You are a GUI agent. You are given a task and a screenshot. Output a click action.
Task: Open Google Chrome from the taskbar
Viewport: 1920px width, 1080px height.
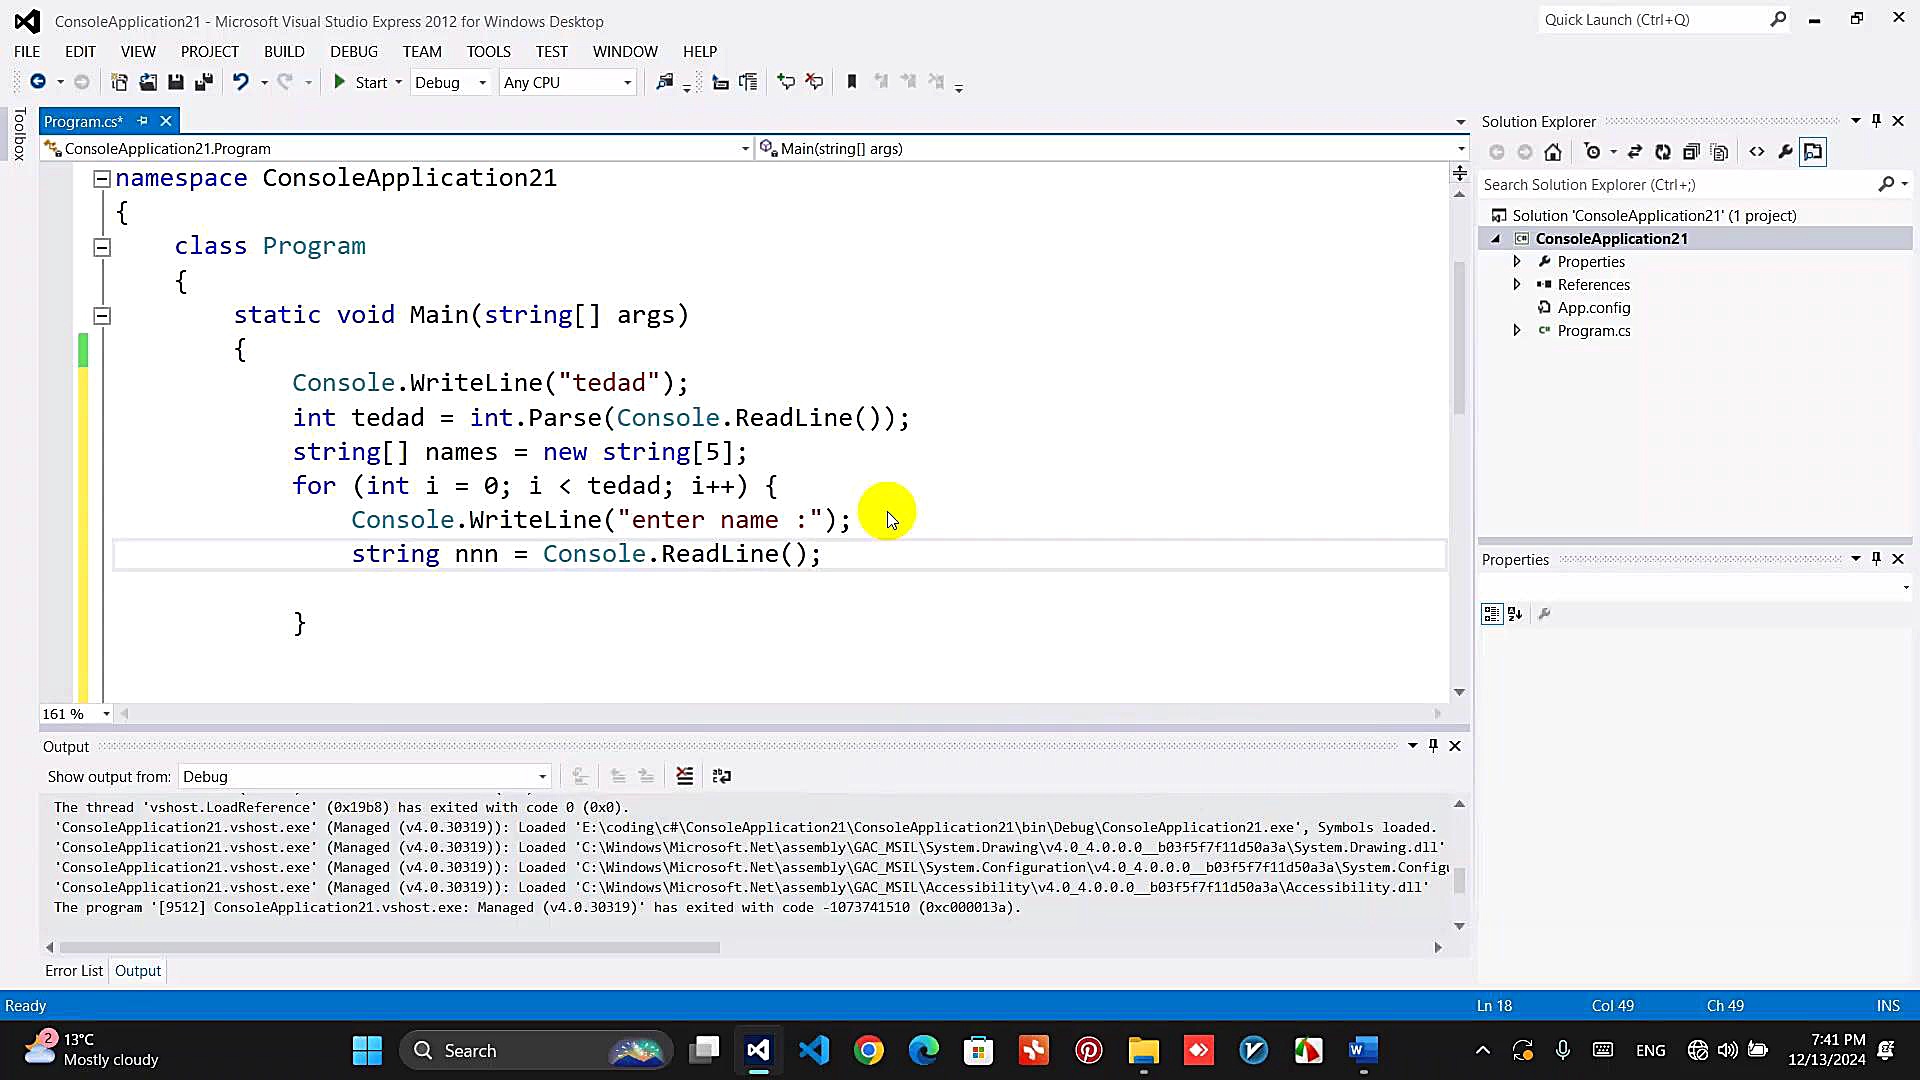[x=869, y=1051]
